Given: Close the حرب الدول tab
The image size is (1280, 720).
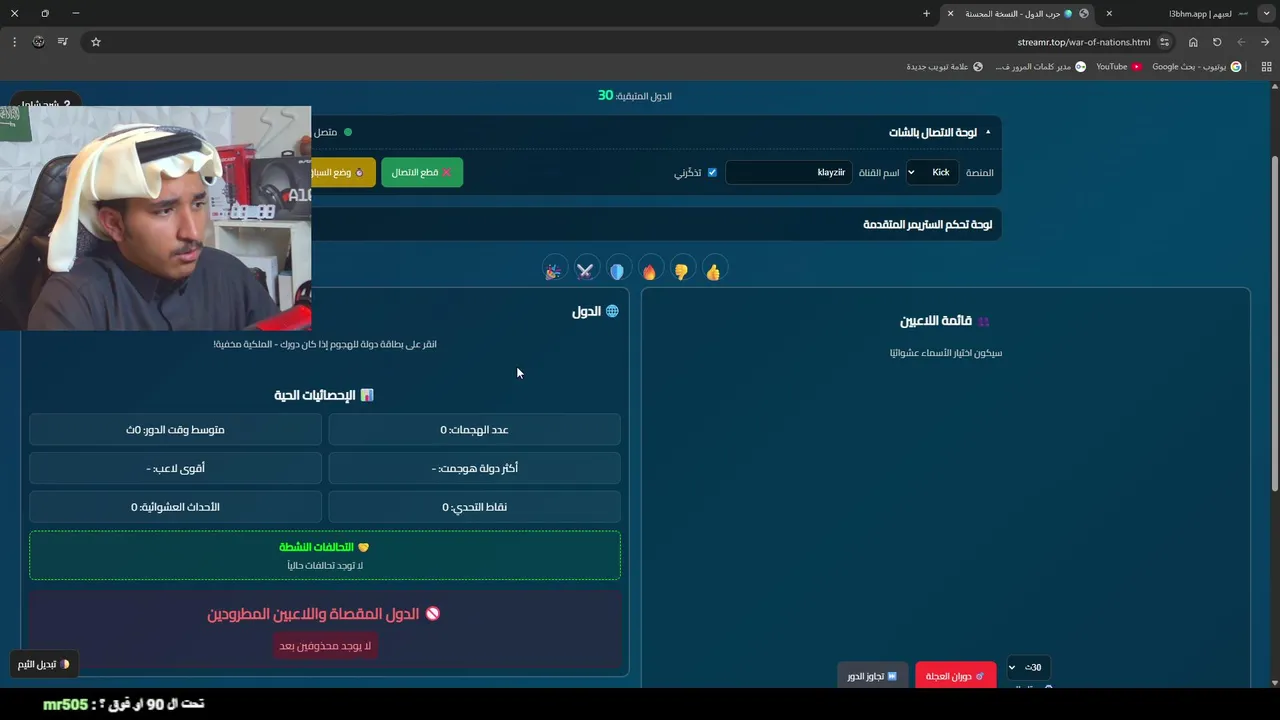Looking at the screenshot, I should [950, 14].
